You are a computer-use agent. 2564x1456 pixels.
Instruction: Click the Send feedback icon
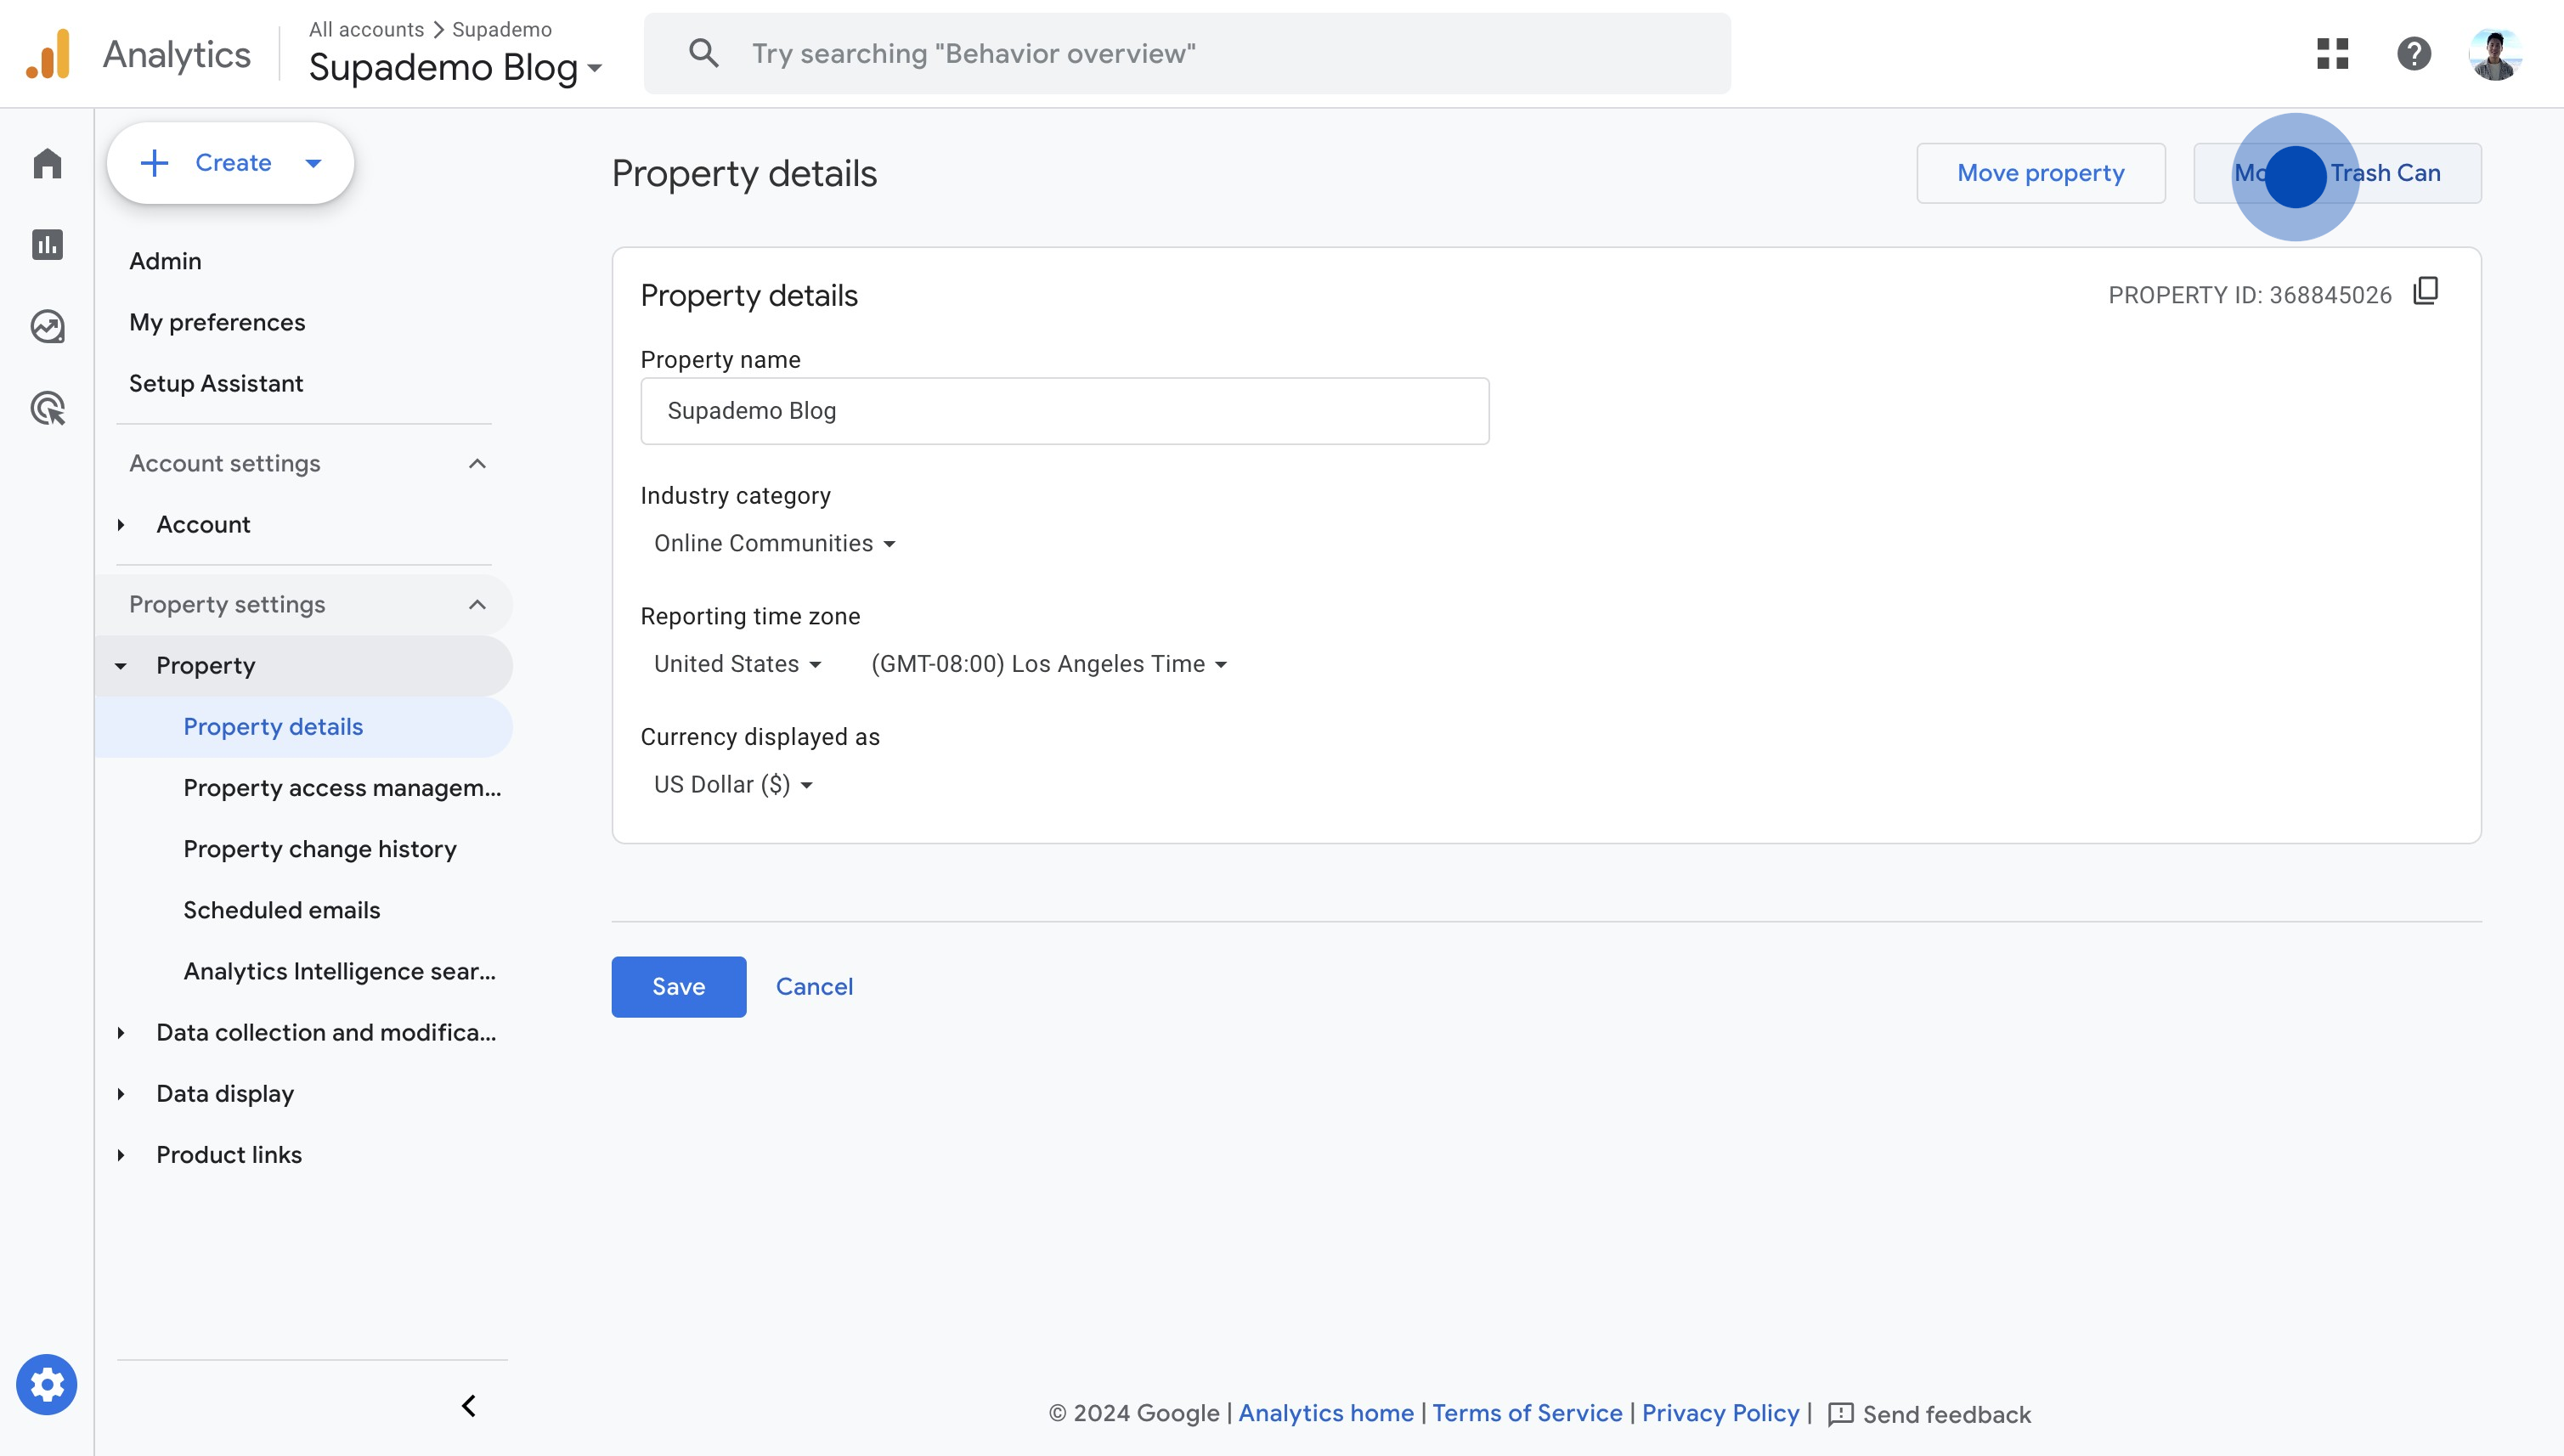click(1841, 1414)
